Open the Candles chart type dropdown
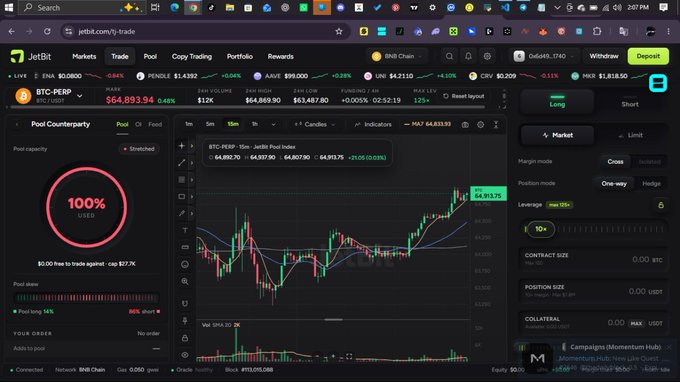The image size is (680, 382). click(315, 124)
